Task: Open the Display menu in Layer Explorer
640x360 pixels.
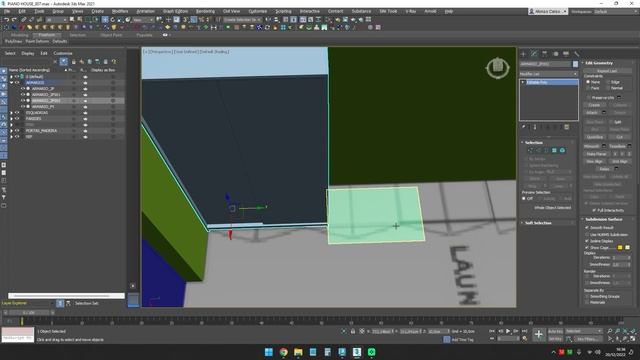Action: pyautogui.click(x=28, y=53)
